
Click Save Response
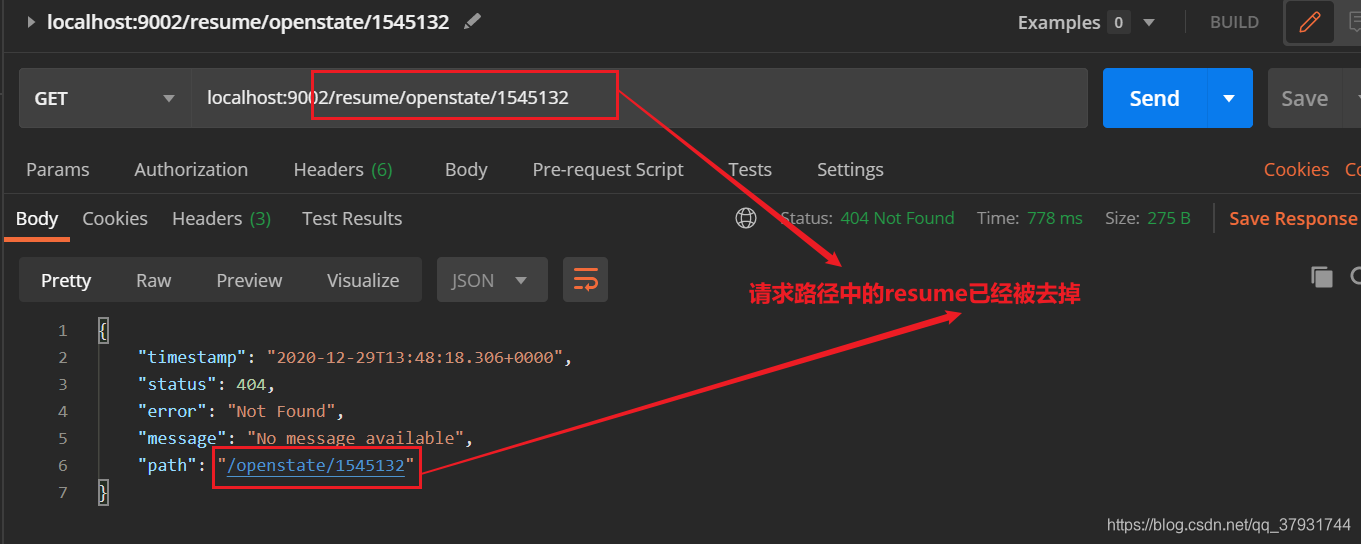1293,218
